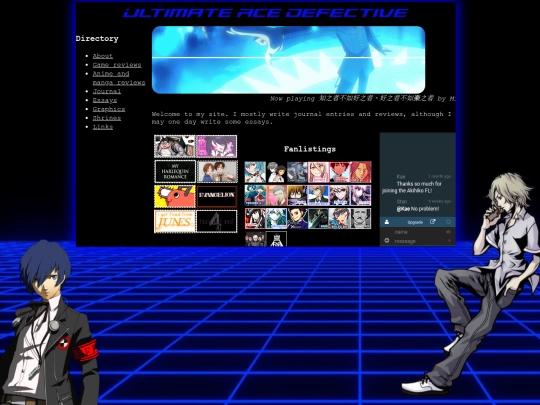The width and height of the screenshot is (540, 405).
Task: Click Kae's chat message about Akihiko FL
Action: tap(416, 187)
